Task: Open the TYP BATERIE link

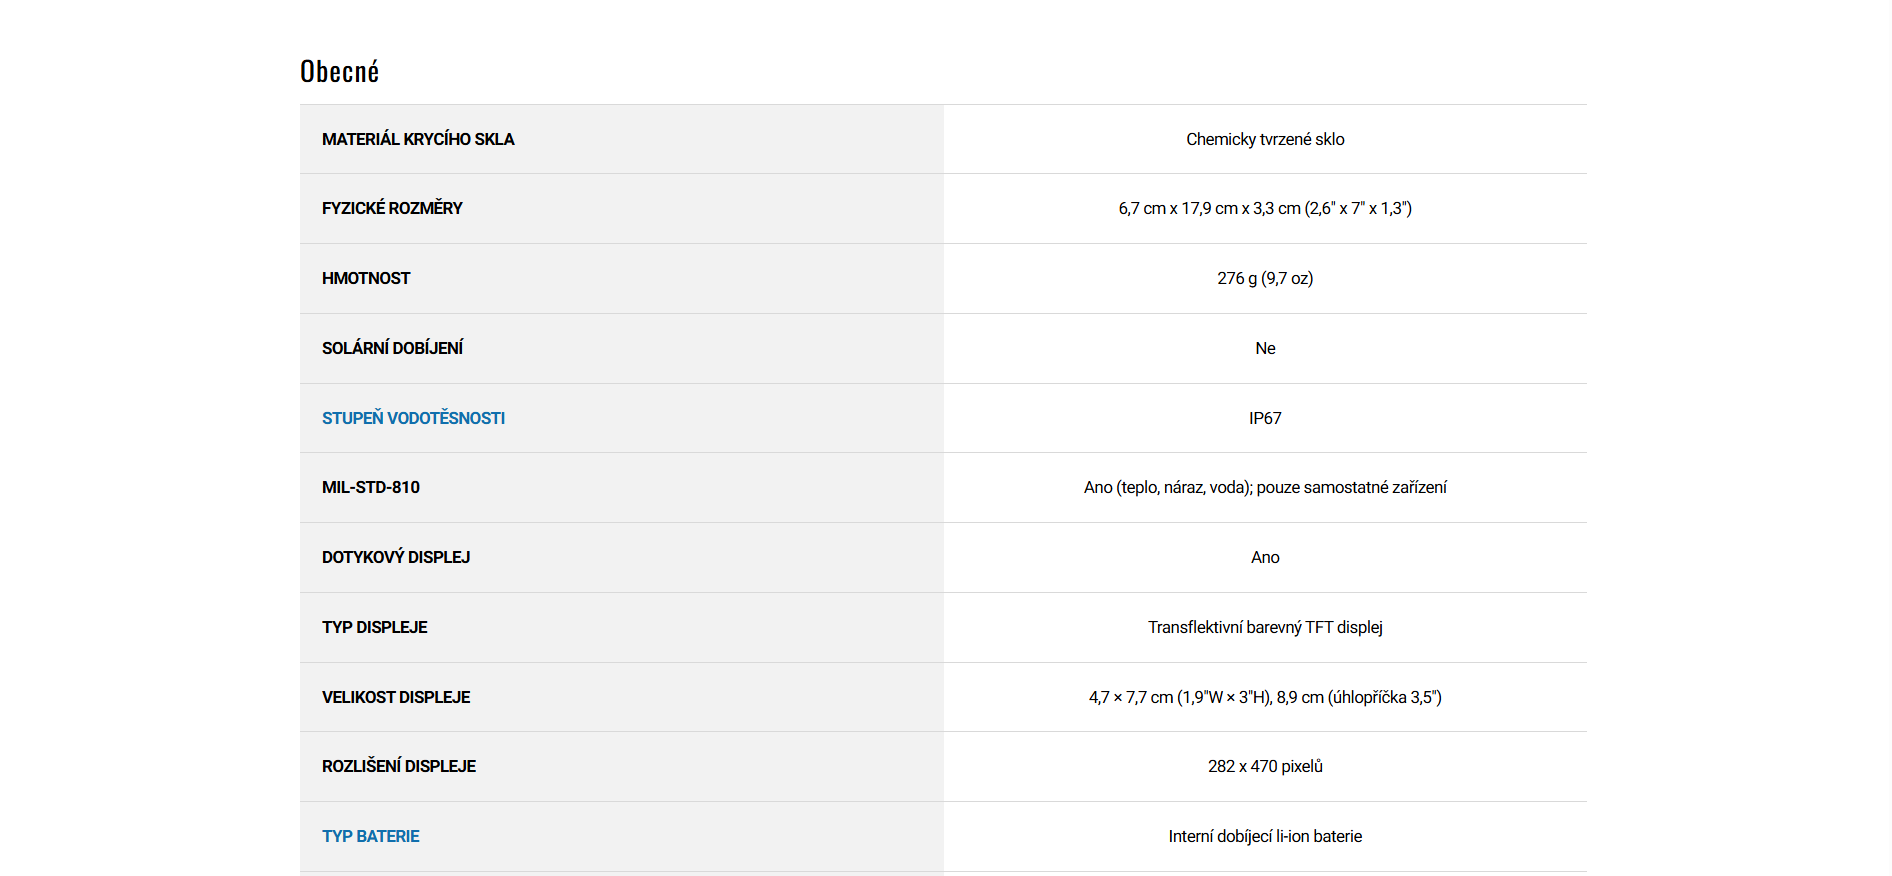Action: coord(370,836)
